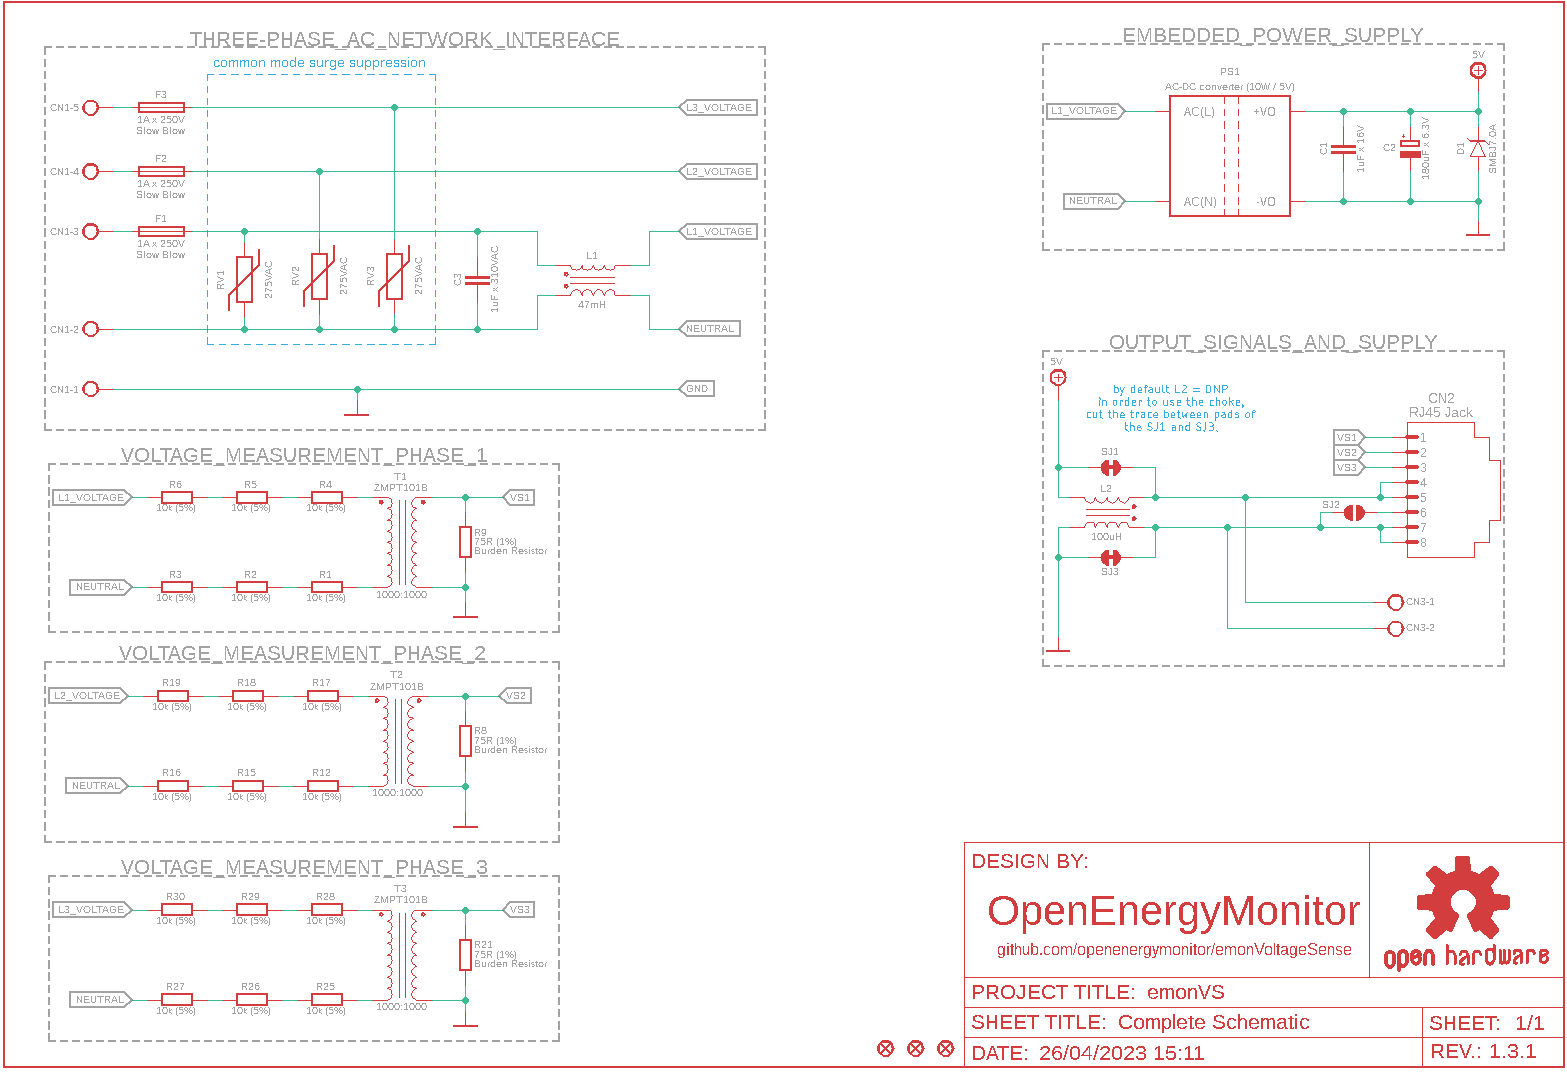
Task: Click NEUTRAL label beside choke L1
Action: click(710, 328)
